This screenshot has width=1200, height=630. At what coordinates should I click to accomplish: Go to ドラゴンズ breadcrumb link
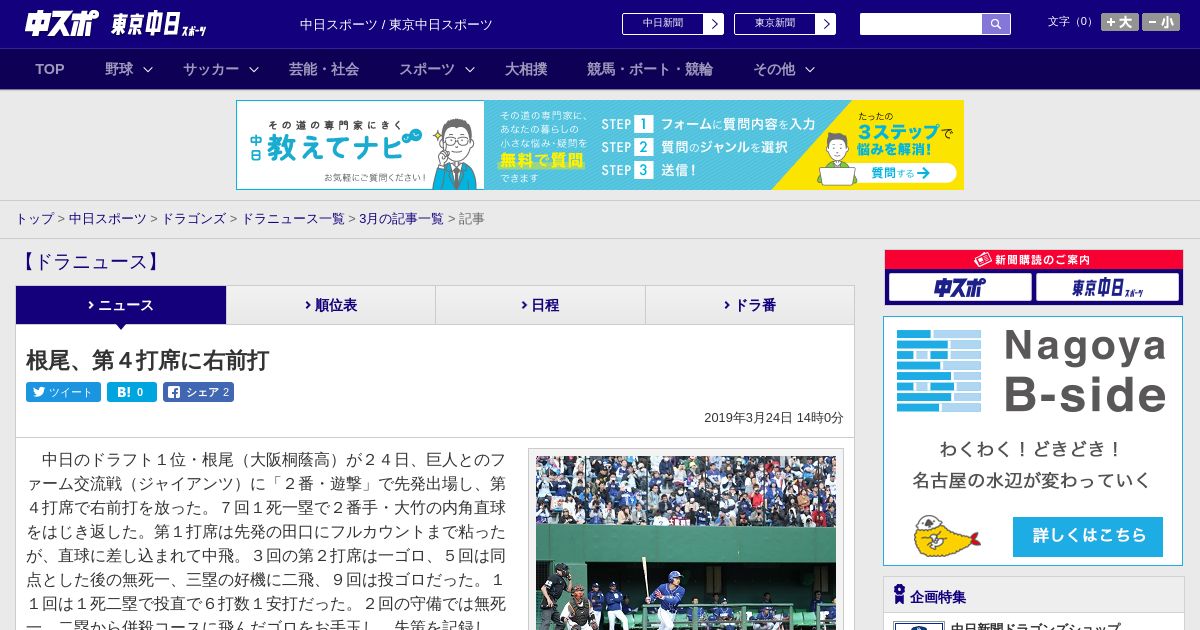pos(194,218)
